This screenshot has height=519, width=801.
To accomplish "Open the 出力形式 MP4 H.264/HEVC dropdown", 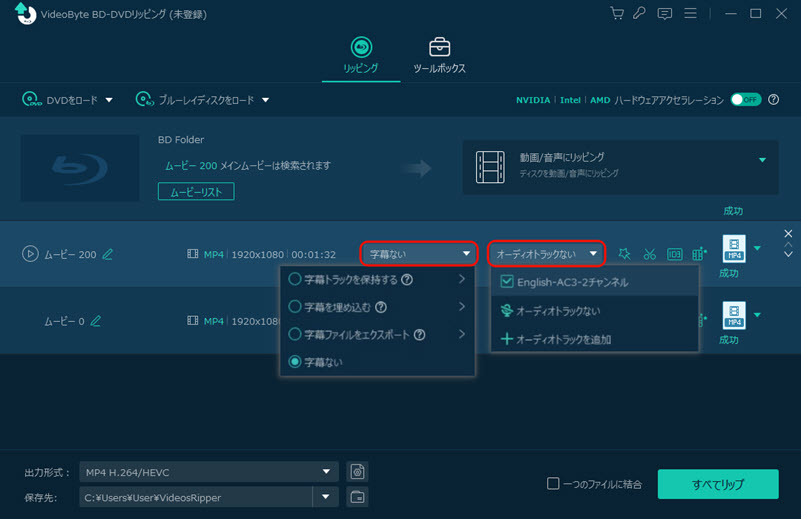I will pos(209,471).
